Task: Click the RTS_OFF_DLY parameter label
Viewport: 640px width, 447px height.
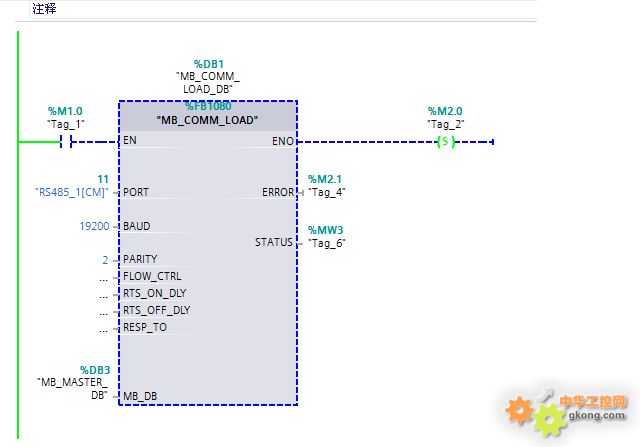Action: coord(156,310)
